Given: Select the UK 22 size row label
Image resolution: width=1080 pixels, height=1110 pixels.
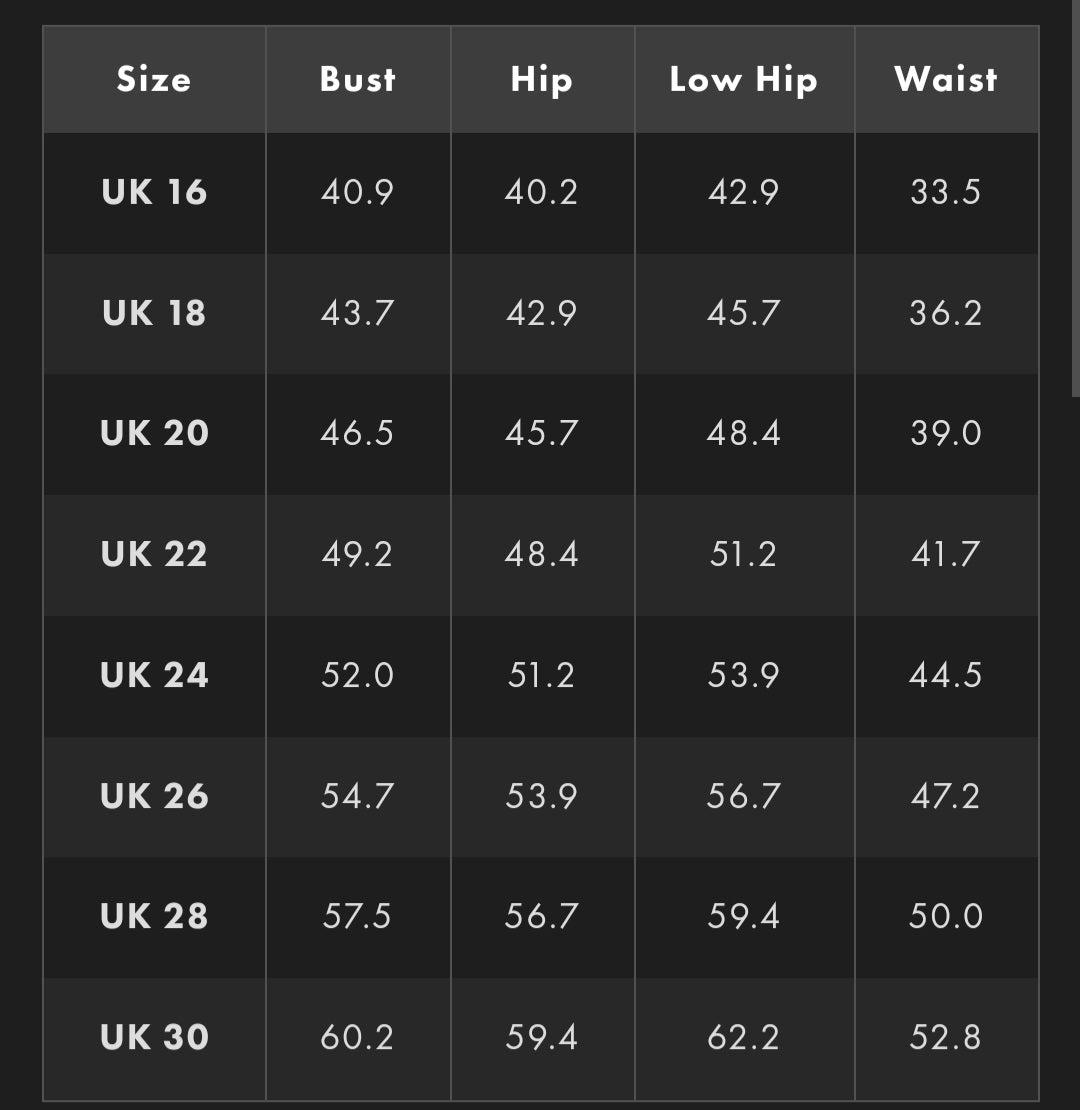Looking at the screenshot, I should (154, 554).
